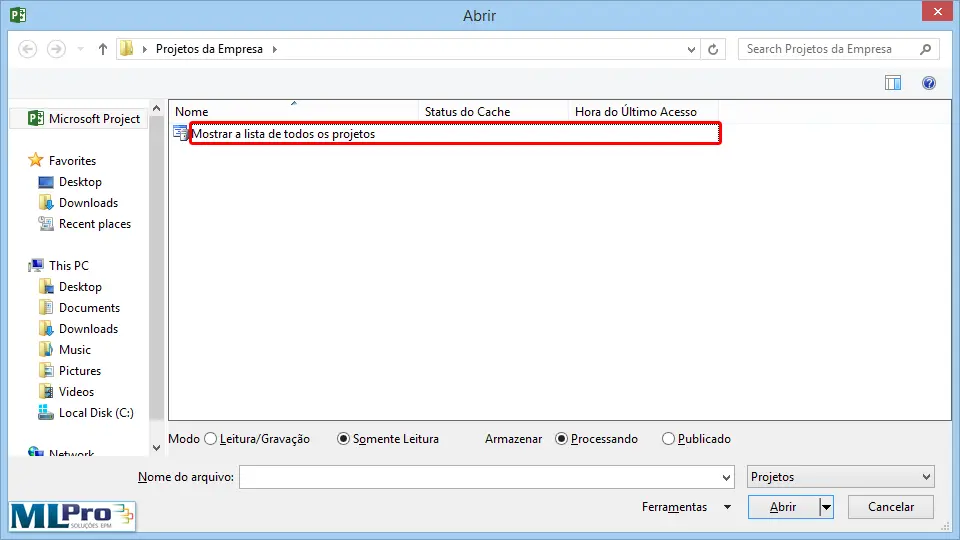Click the folder icon in the address bar

[127, 48]
